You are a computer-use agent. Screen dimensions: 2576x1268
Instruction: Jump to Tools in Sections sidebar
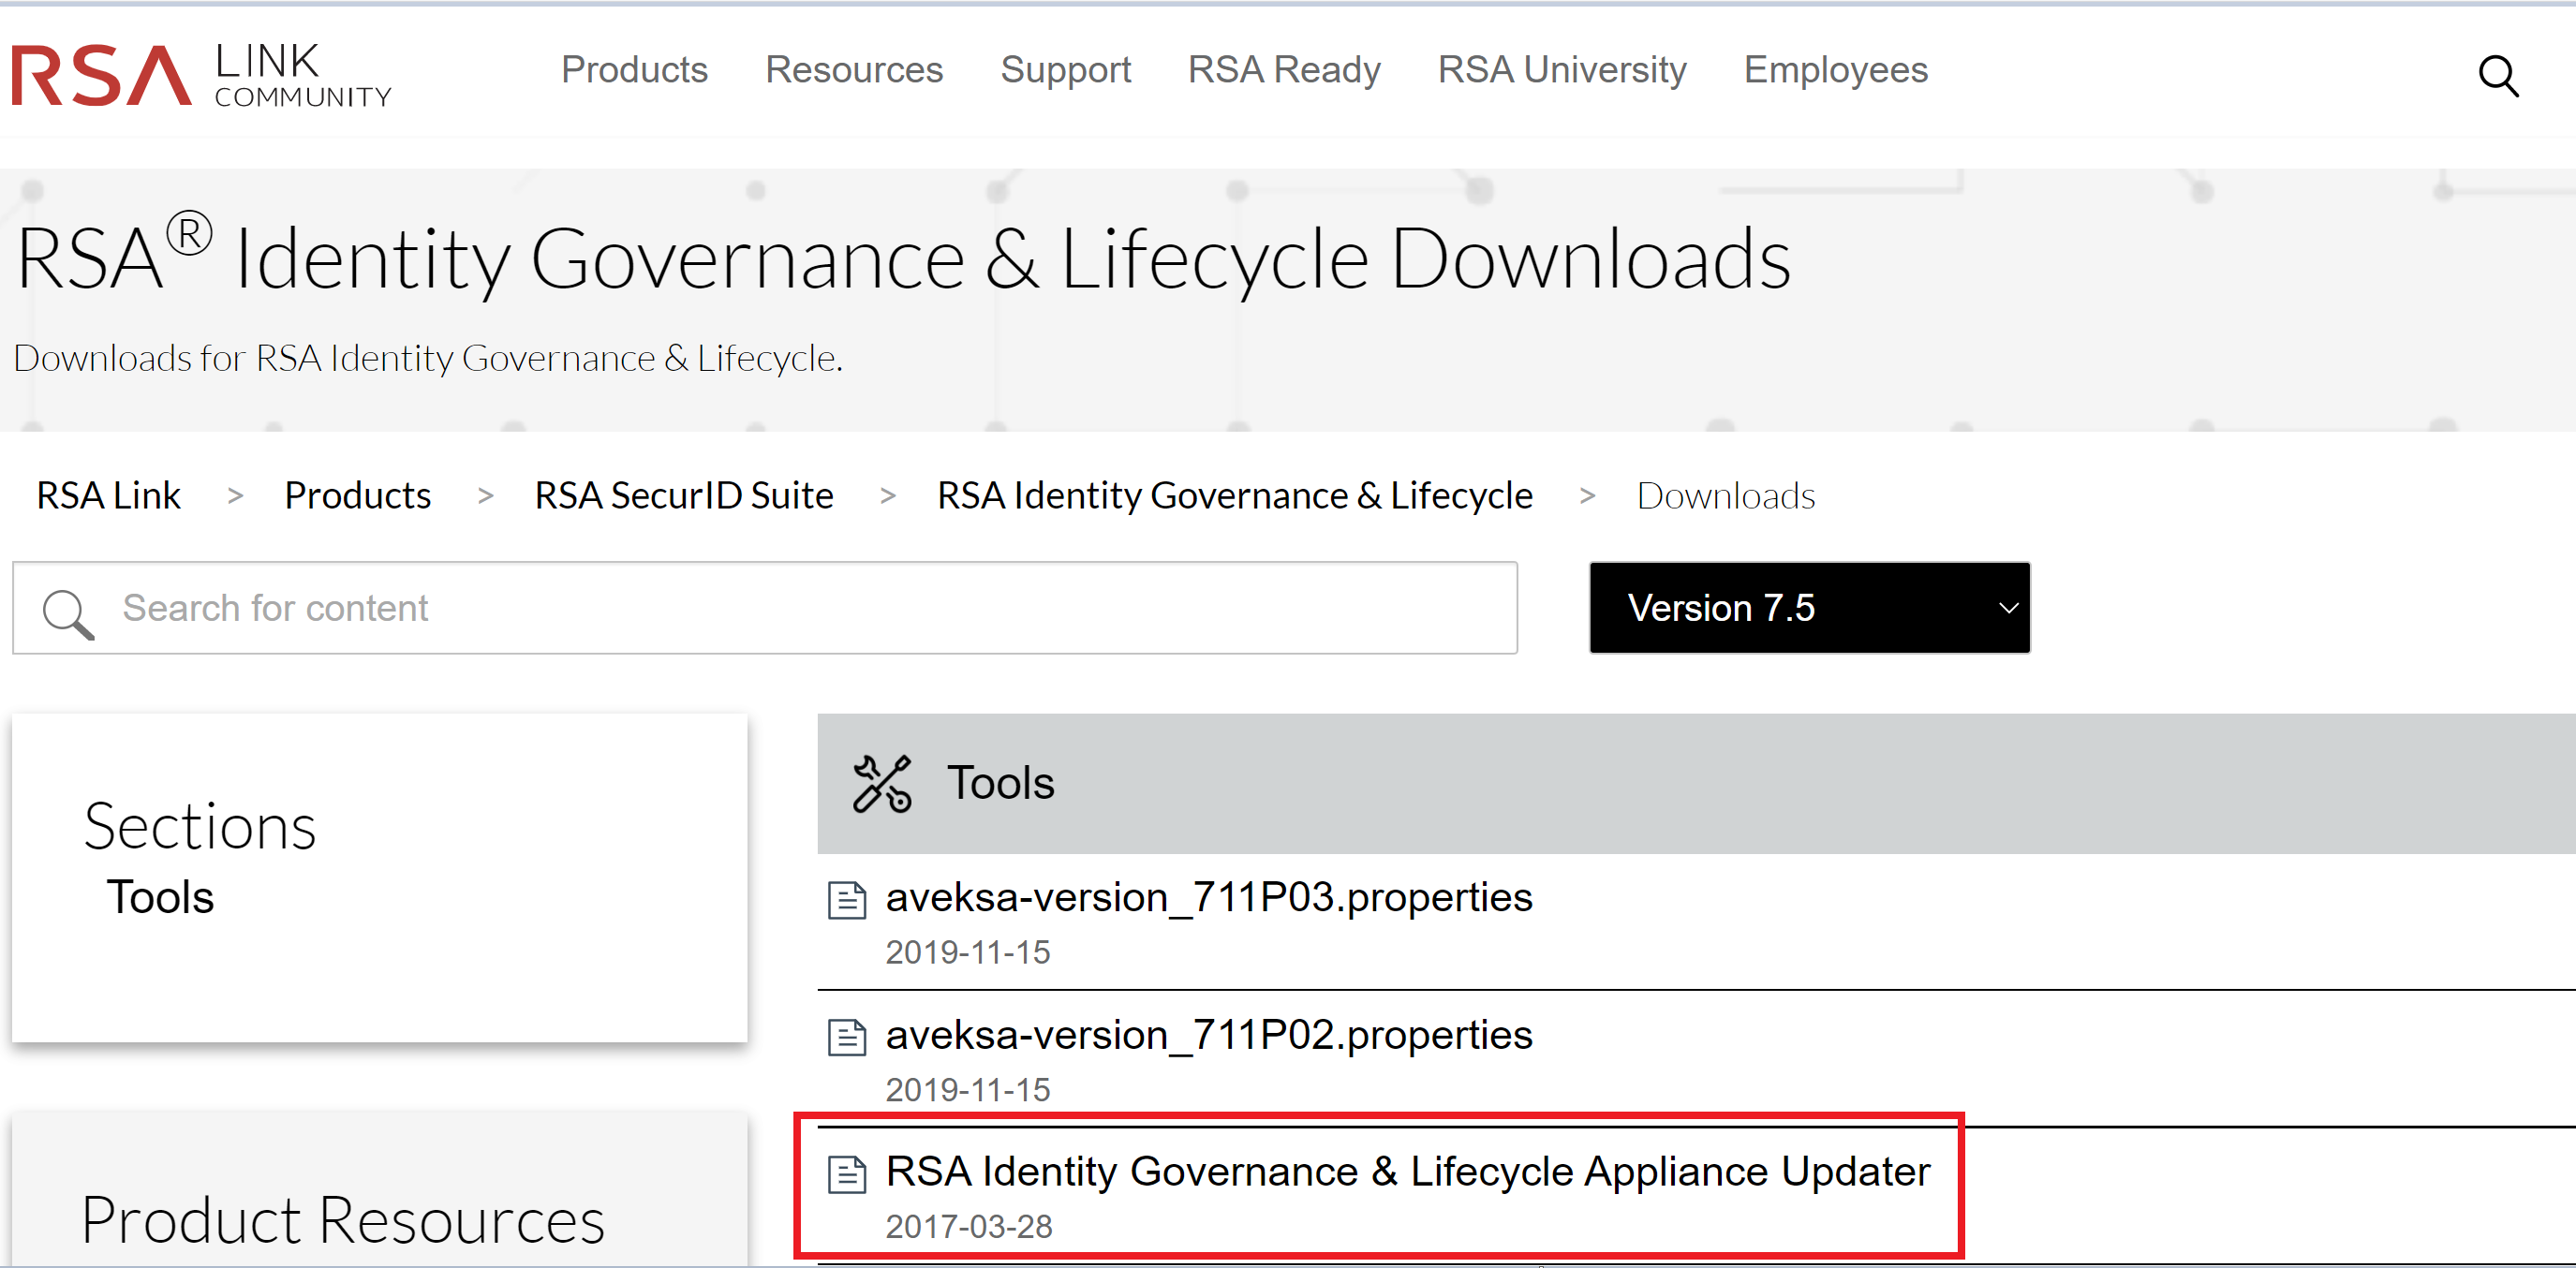[160, 897]
